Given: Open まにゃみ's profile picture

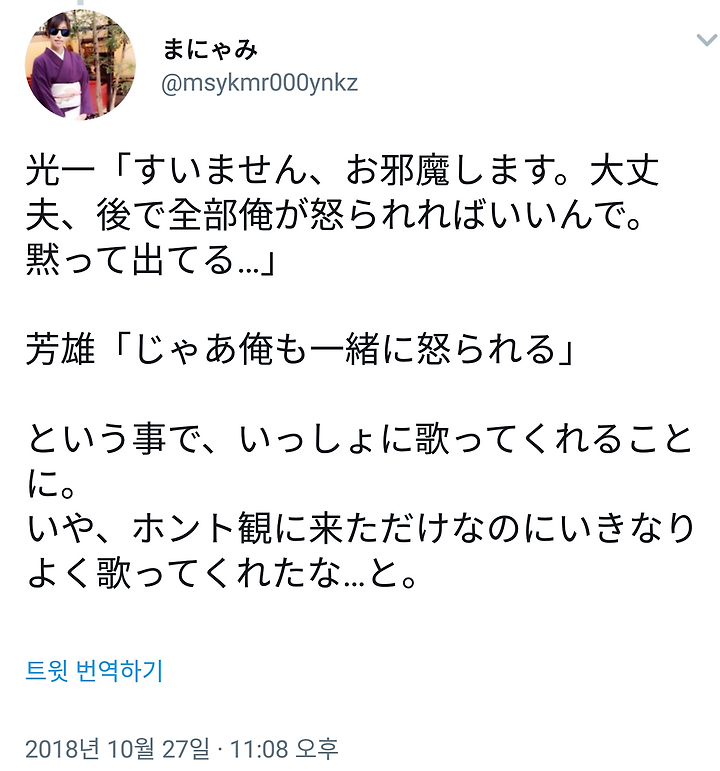Looking at the screenshot, I should (x=80, y=64).
